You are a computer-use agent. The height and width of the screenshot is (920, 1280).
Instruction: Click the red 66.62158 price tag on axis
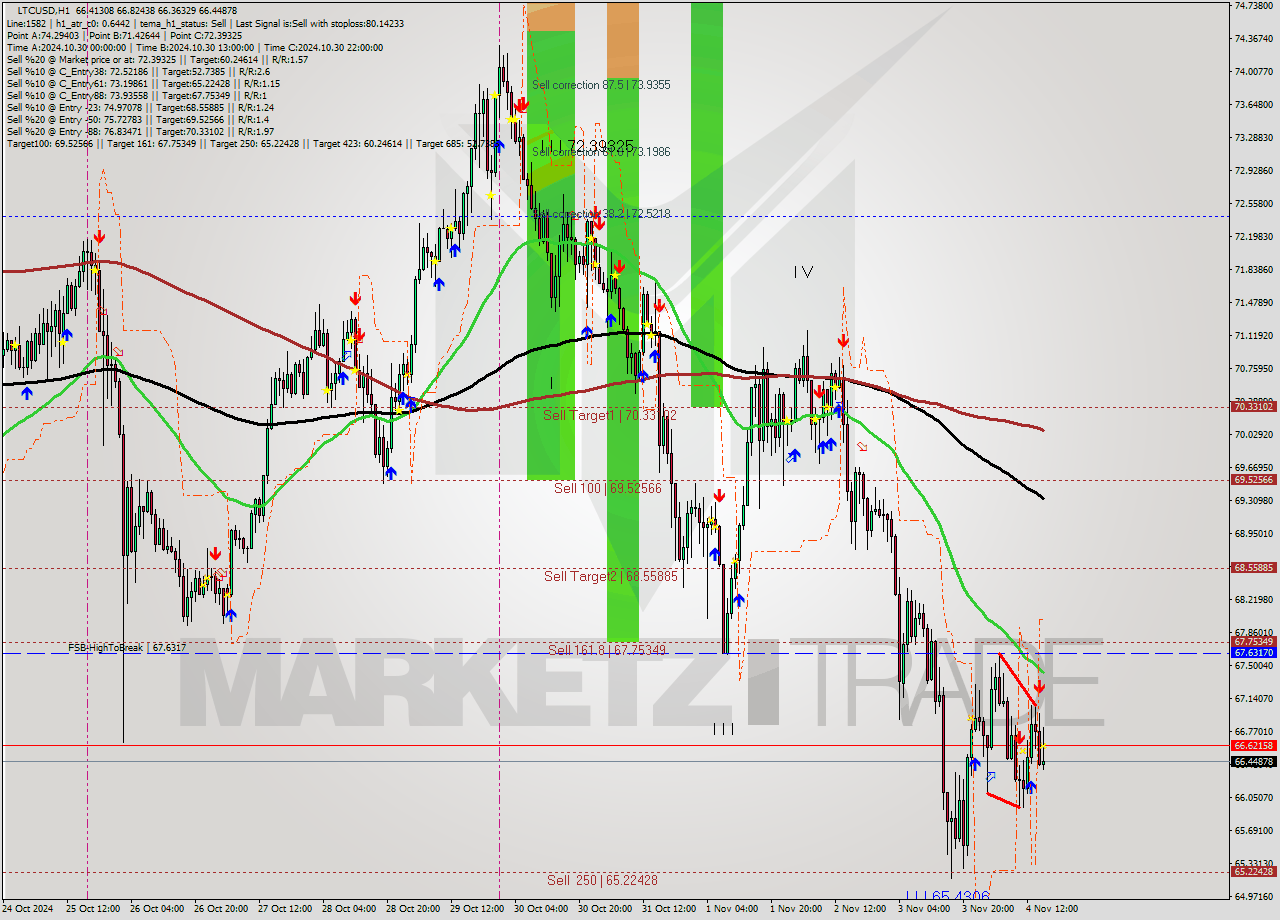coord(1253,746)
